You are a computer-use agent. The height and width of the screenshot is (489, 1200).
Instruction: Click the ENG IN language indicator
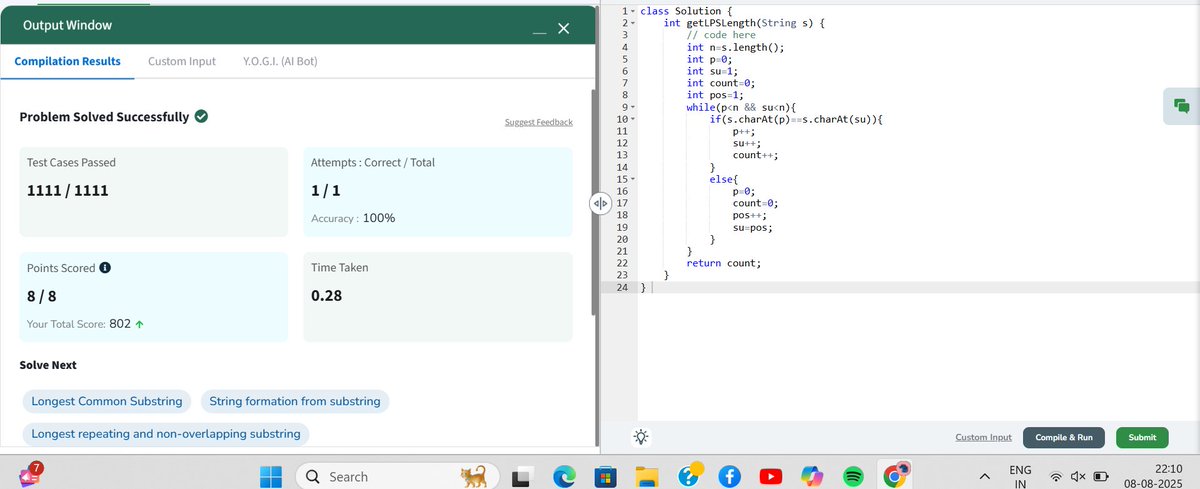1020,476
